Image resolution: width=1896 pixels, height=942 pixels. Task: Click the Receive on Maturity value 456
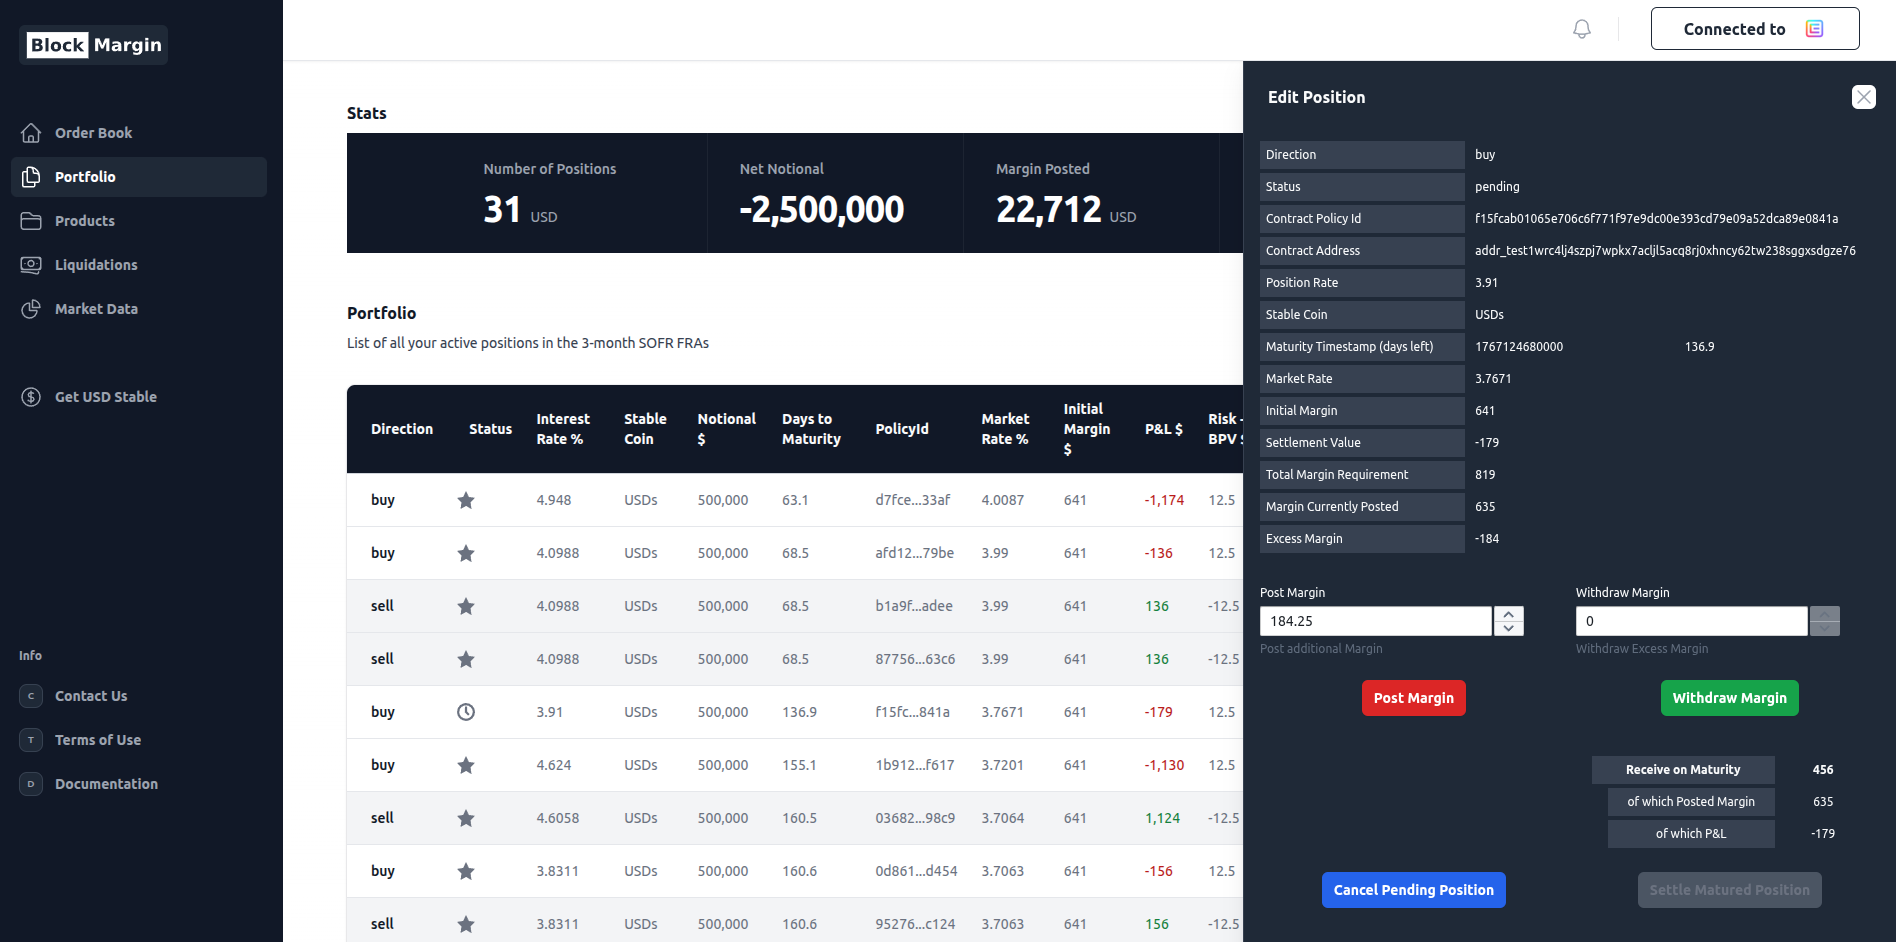click(x=1823, y=770)
